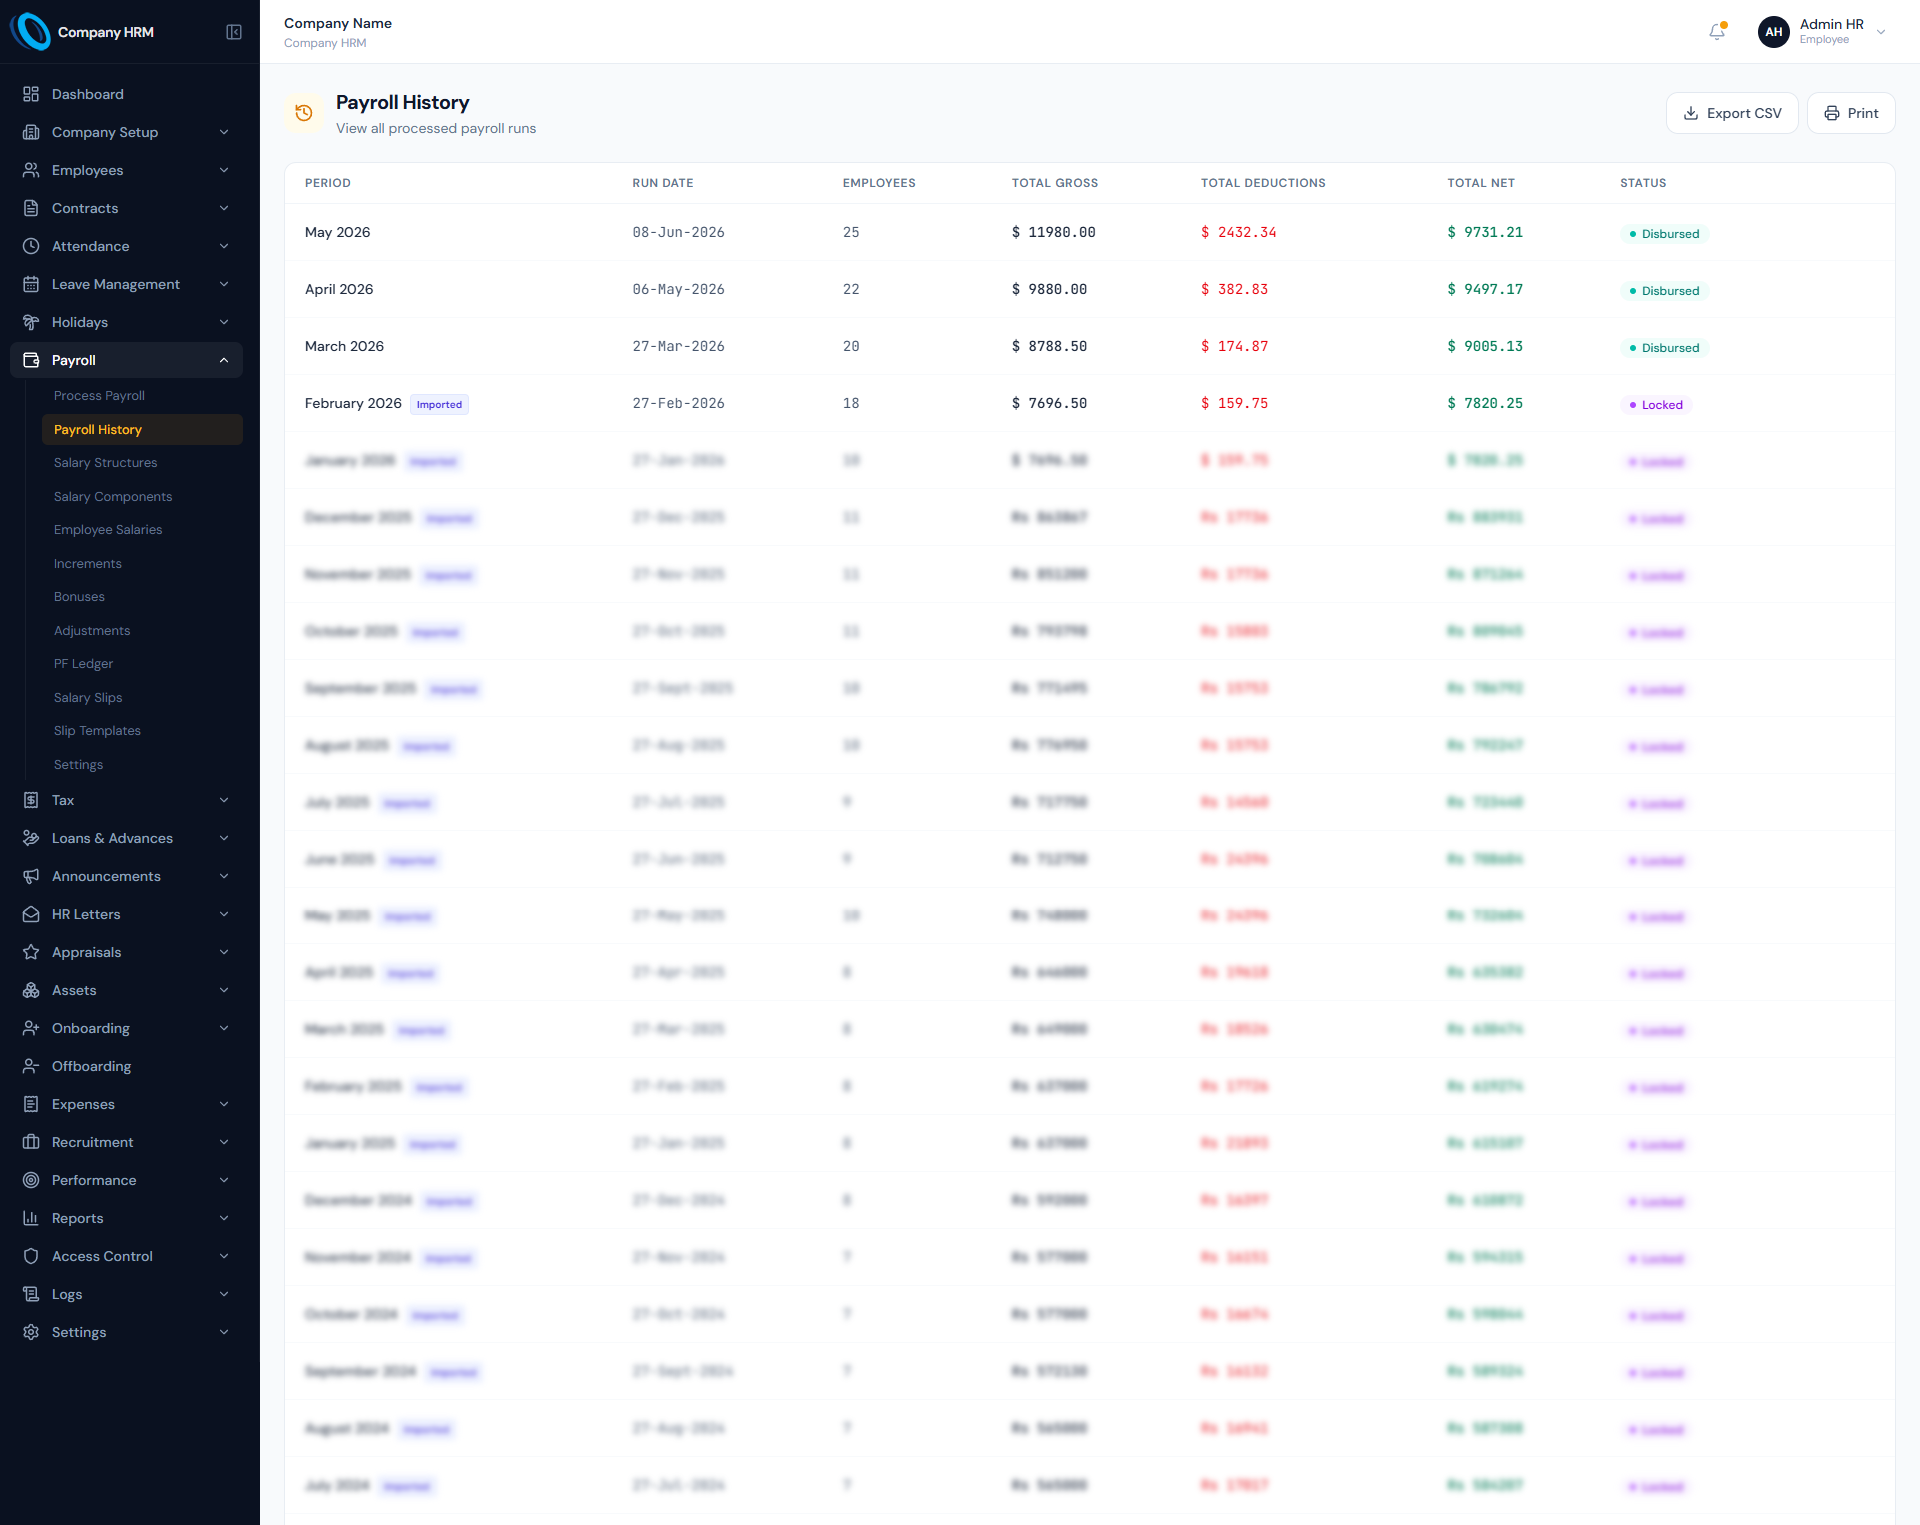Expand Tax submenu chevron
Screen dimensions: 1920x1525
224,800
